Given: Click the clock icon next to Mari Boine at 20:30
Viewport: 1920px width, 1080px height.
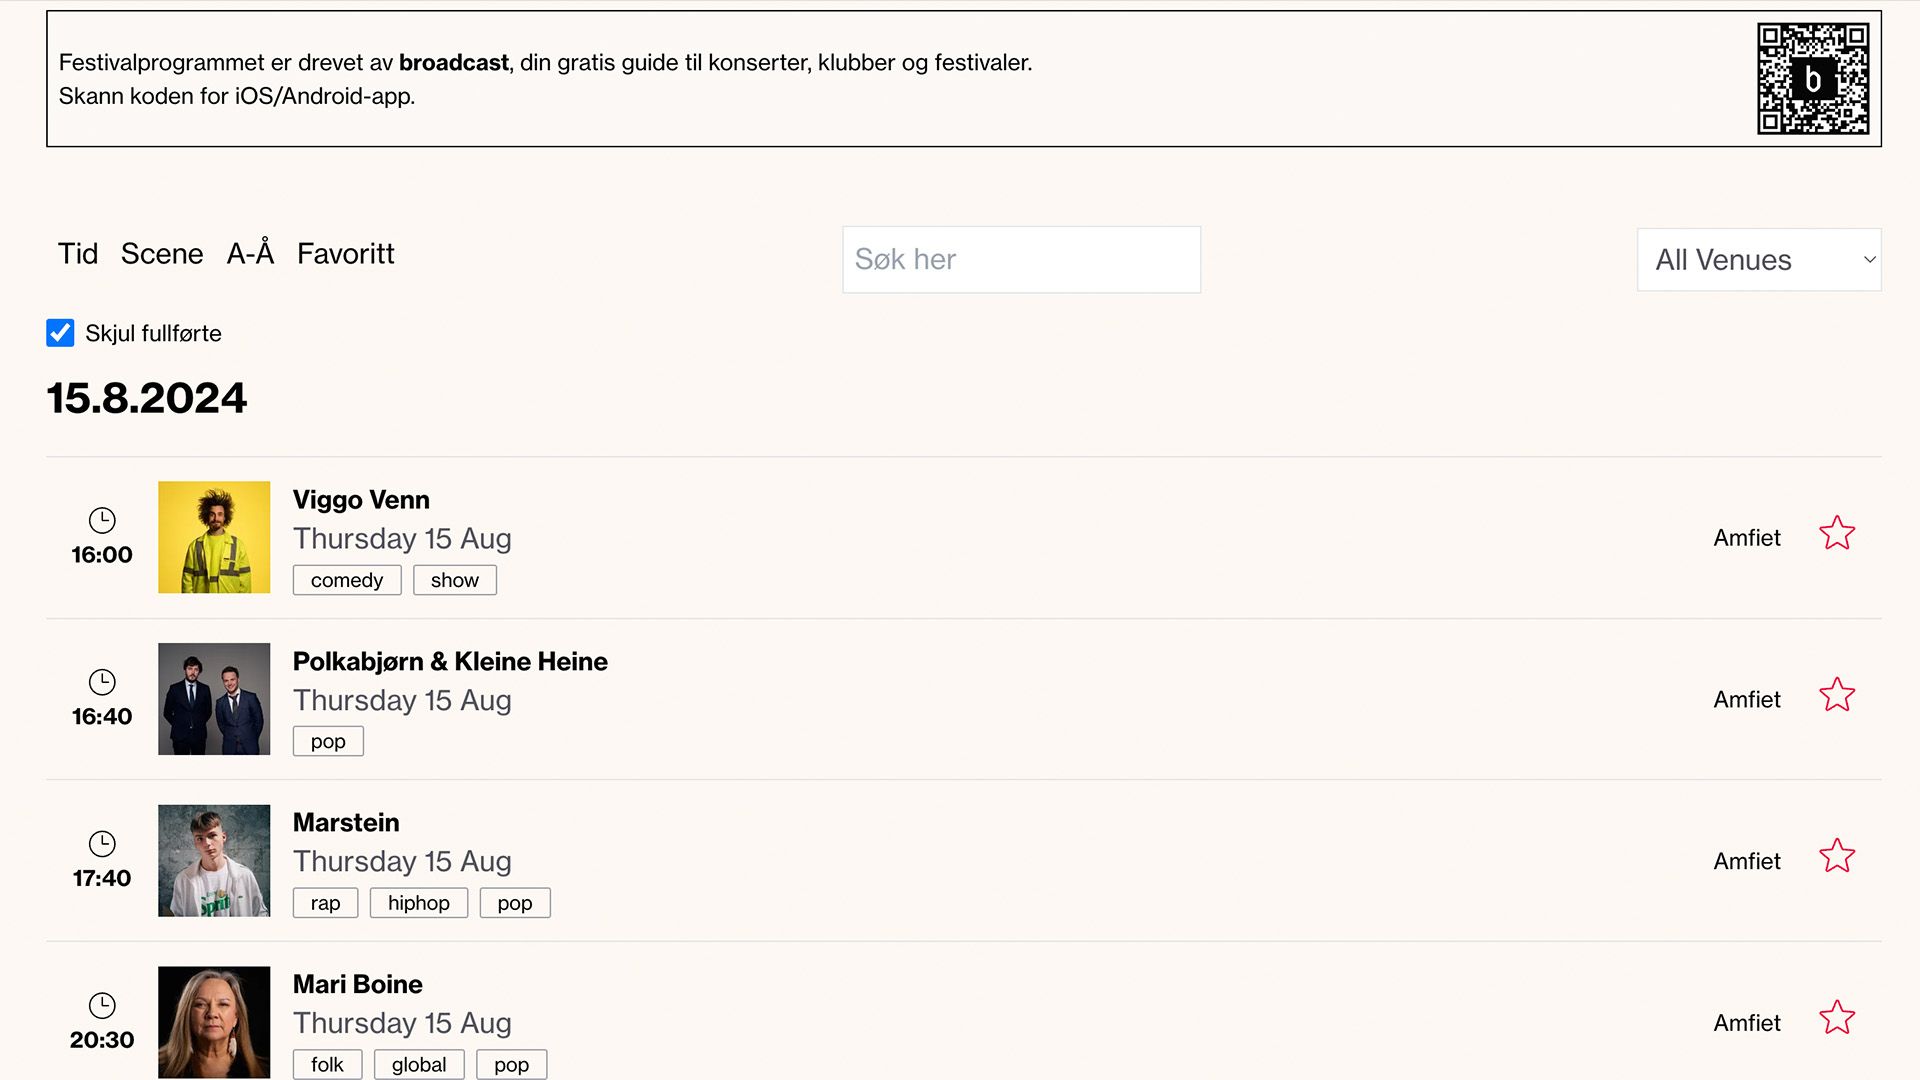Looking at the screenshot, I should (x=102, y=1005).
